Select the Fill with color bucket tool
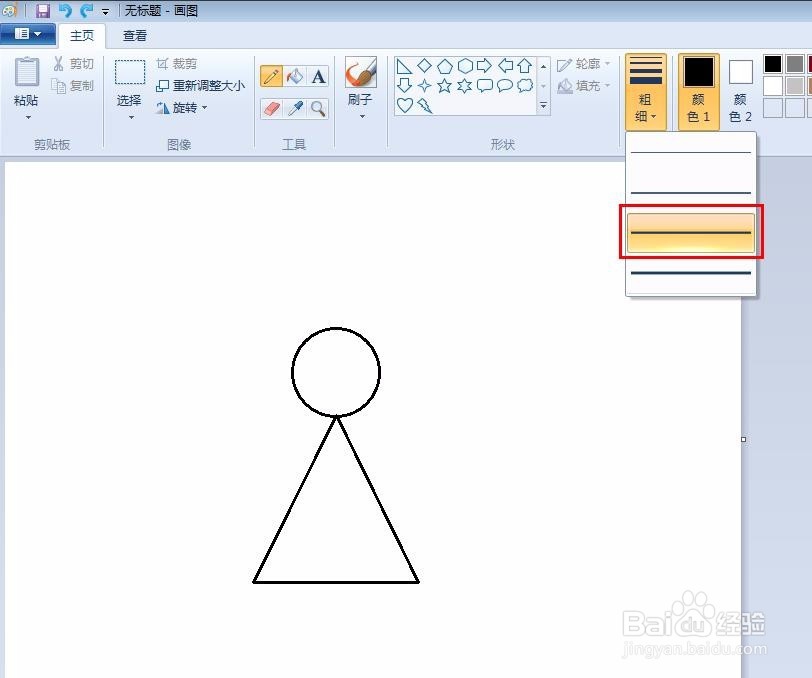The height and width of the screenshot is (678, 812). click(x=296, y=76)
